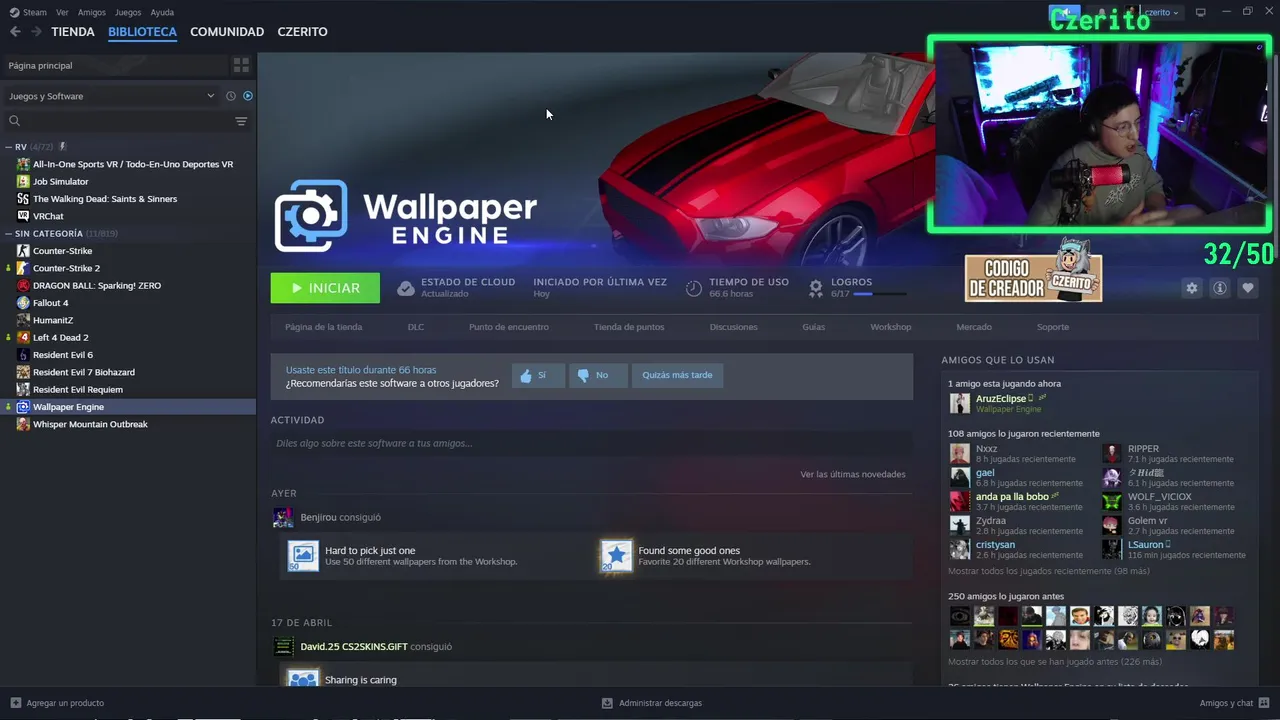Screen dimensions: 1280x720
Task: Open the DLC tab
Action: (416, 327)
